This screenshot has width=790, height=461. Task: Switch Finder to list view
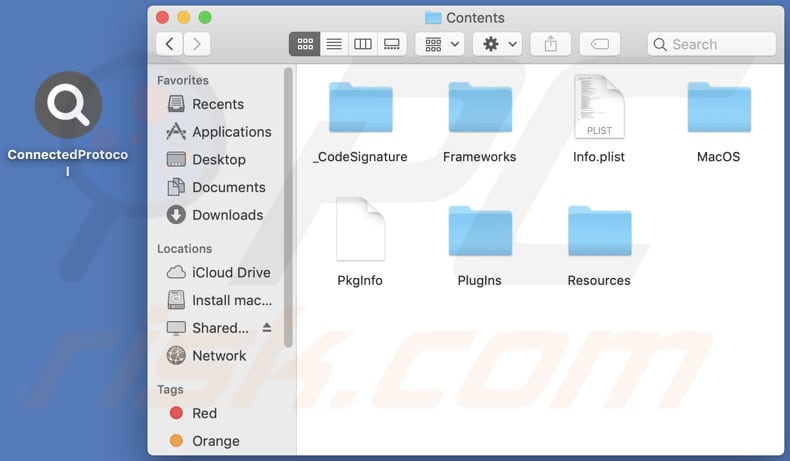click(334, 44)
